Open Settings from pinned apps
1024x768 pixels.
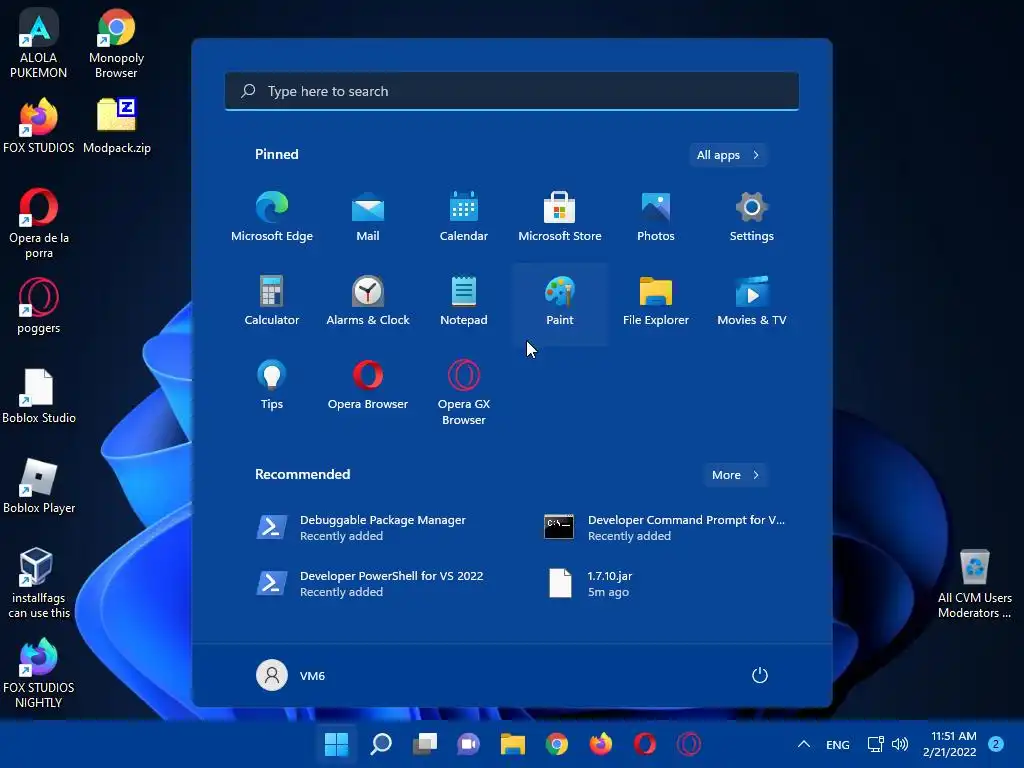click(x=752, y=217)
